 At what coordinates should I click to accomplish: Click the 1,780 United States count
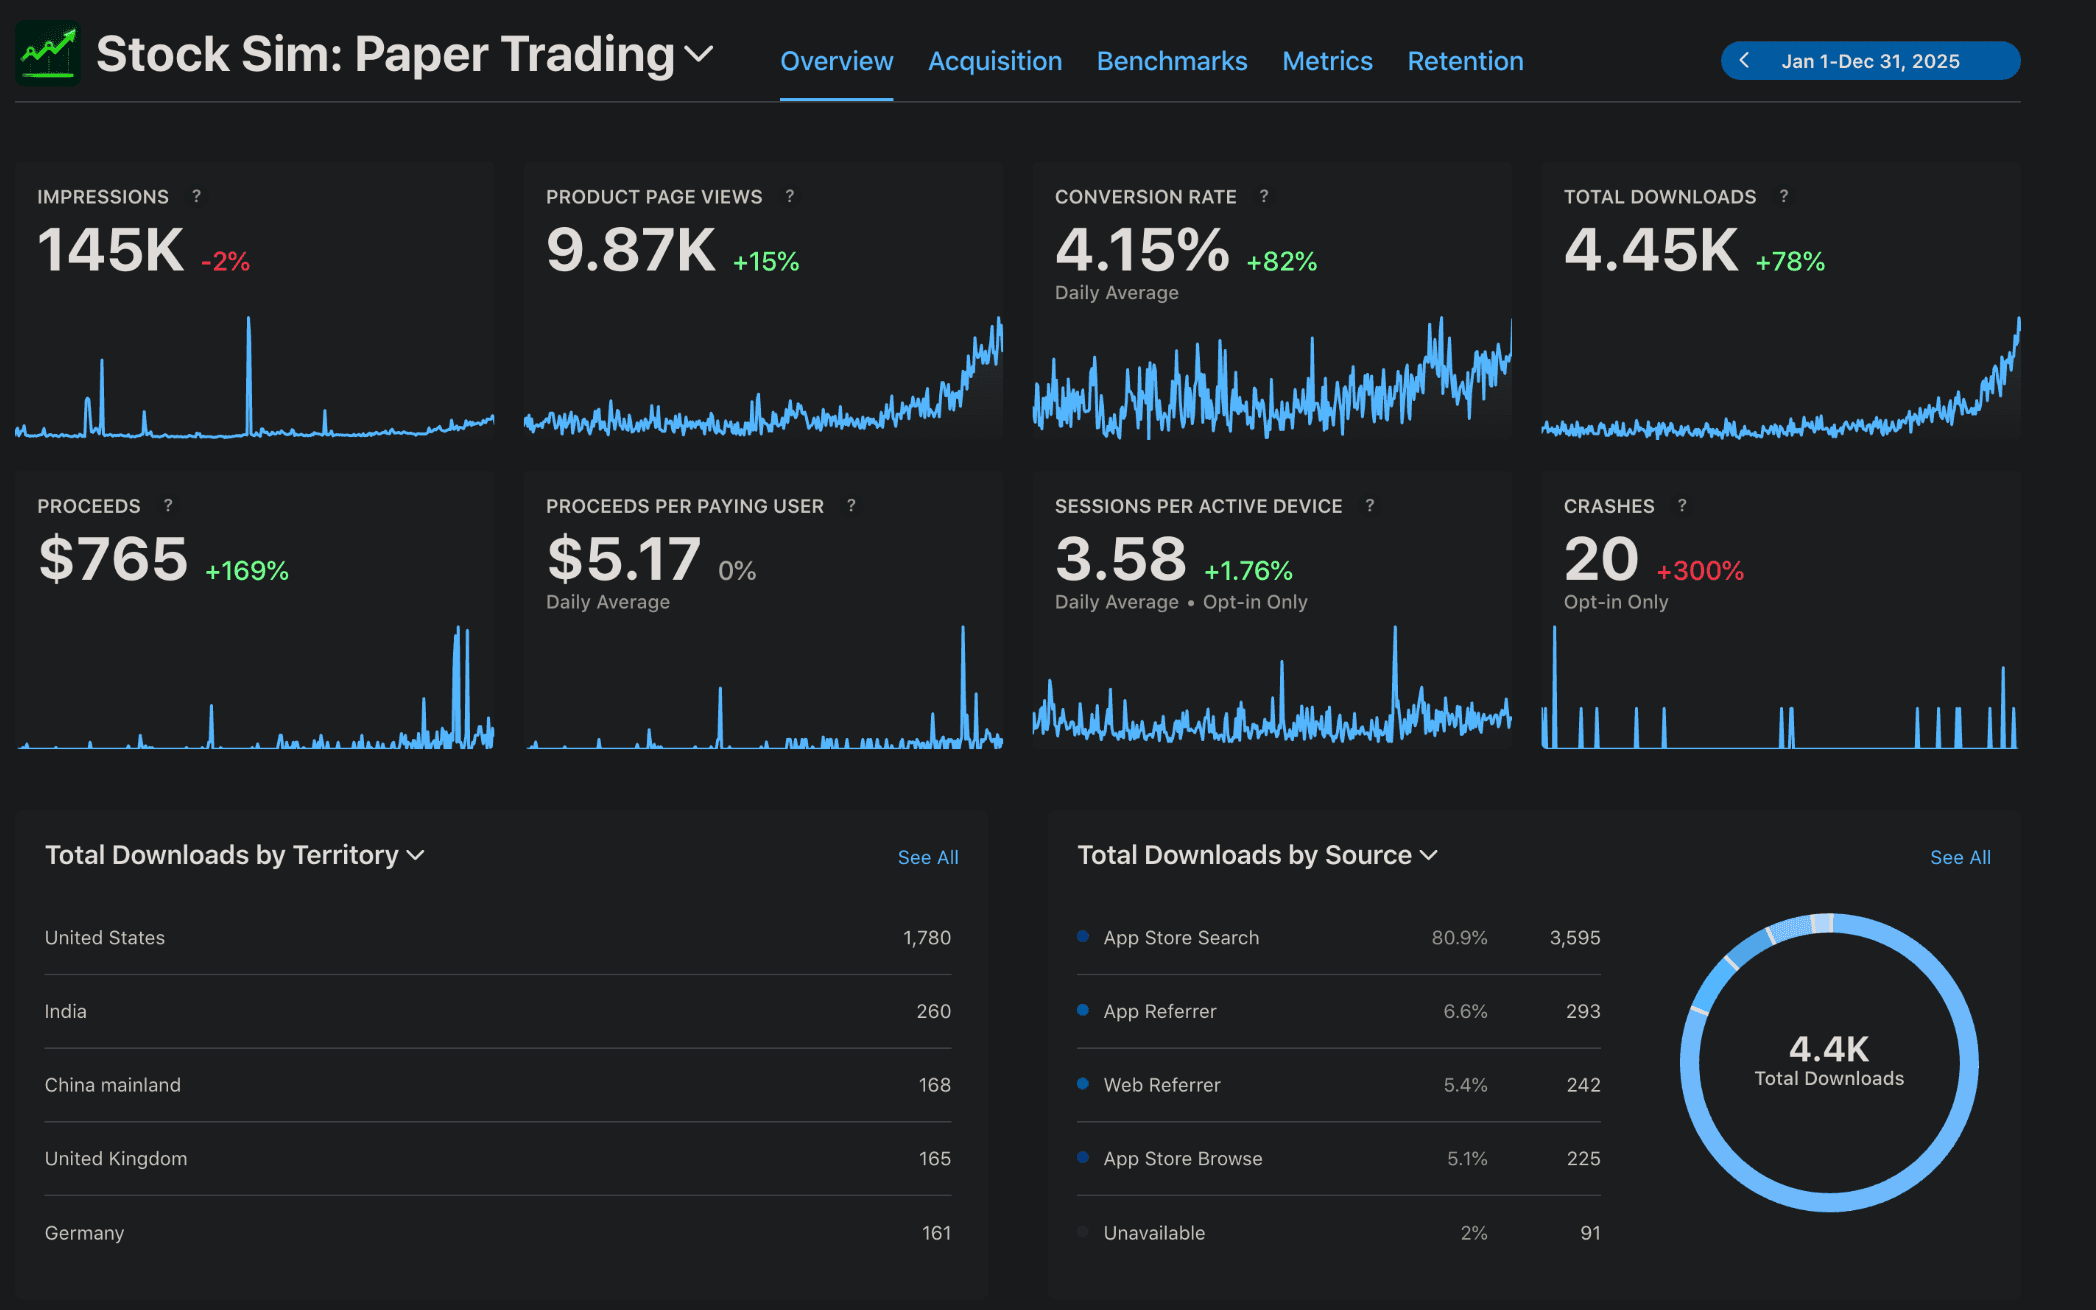click(x=927, y=938)
